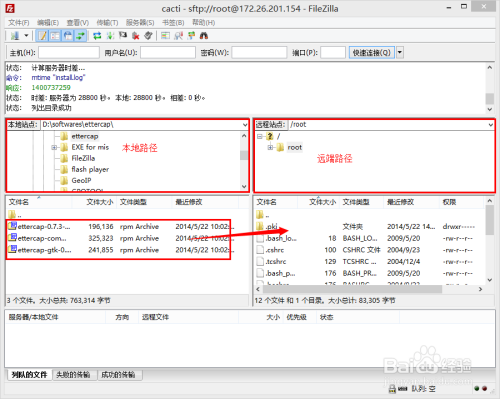Open the 书签(B) menu
The height and width of the screenshot is (399, 500).
click(173, 23)
